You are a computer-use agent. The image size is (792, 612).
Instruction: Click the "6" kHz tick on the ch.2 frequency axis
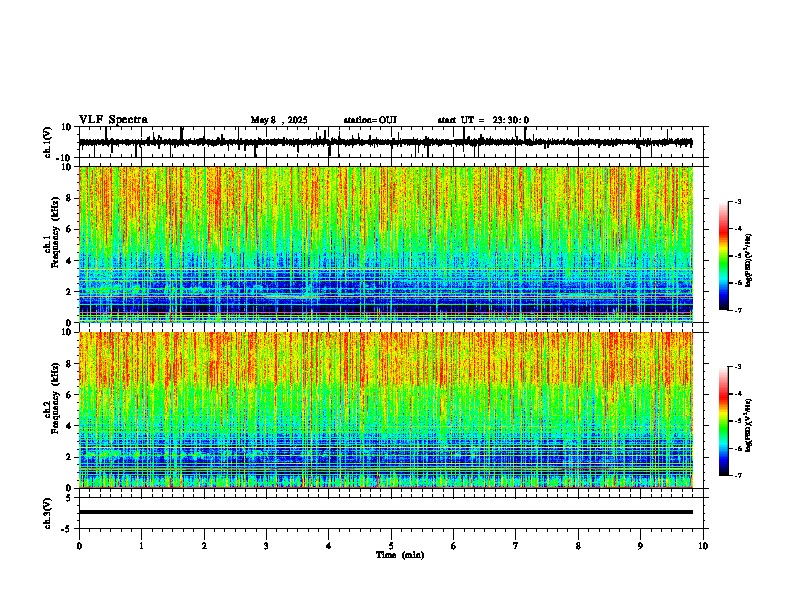[x=69, y=395]
